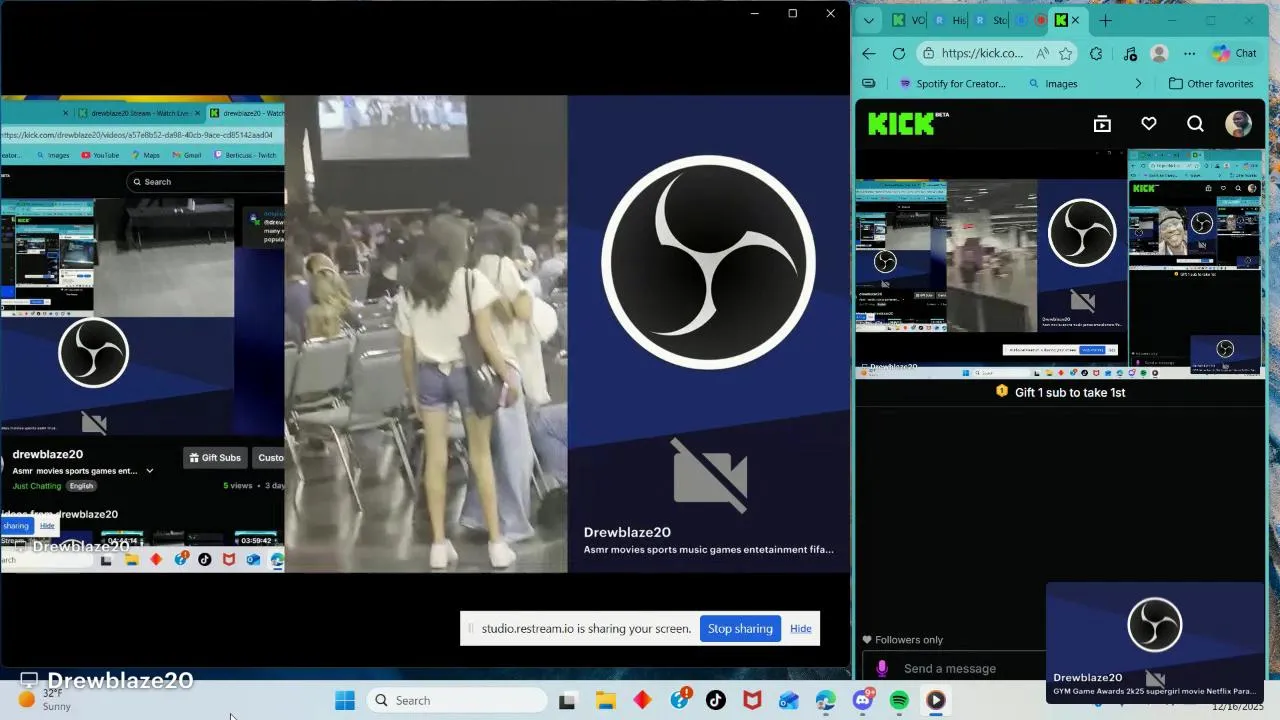Screen dimensions: 1280x720
Task: Click the Drewblaze20 picture-in-picture mini player
Action: (1155, 642)
